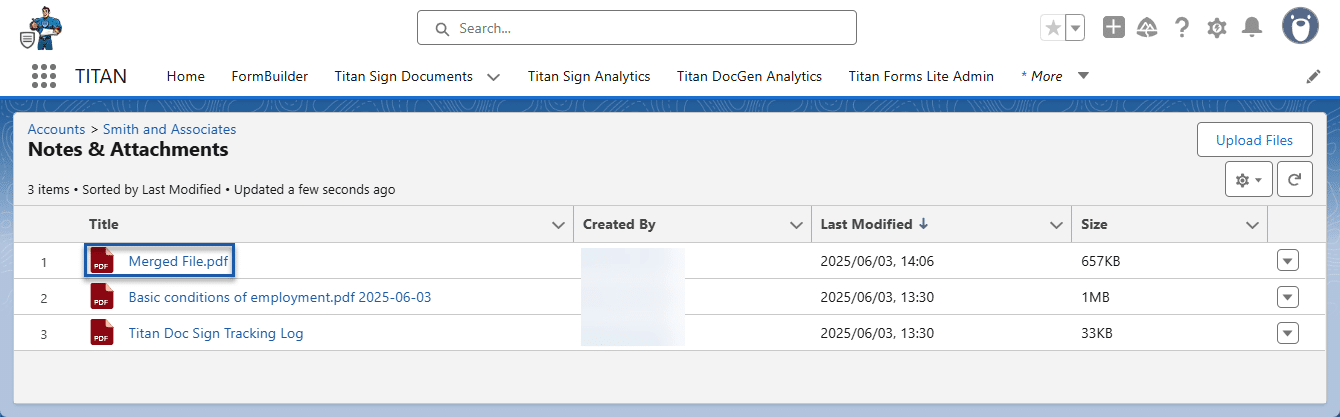
Task: Expand the More navigation menu
Action: point(1055,76)
